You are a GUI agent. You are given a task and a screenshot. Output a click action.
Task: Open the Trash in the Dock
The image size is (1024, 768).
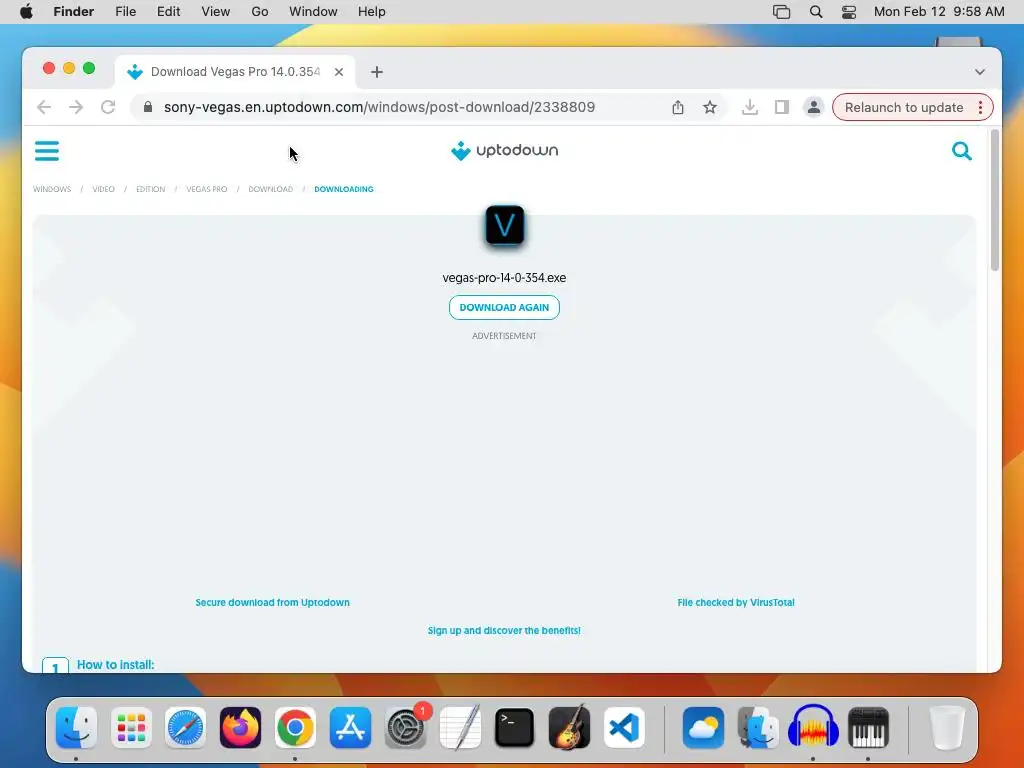[x=947, y=727]
